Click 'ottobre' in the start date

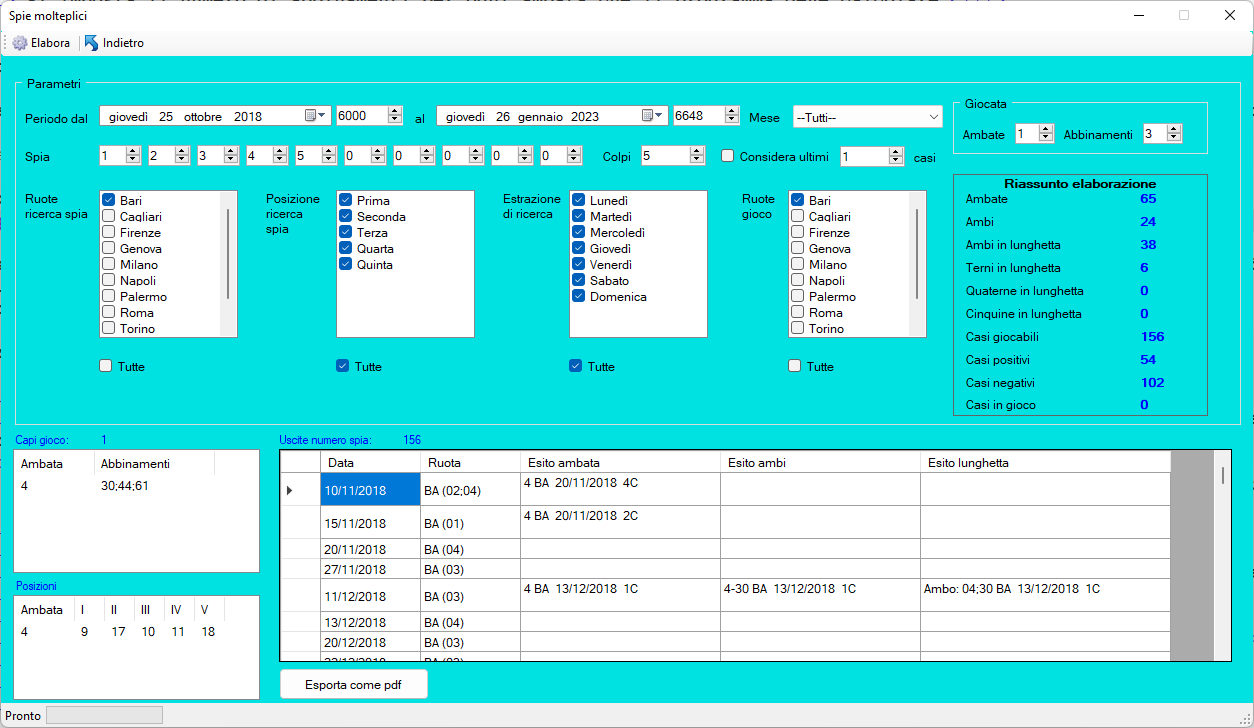(x=204, y=116)
